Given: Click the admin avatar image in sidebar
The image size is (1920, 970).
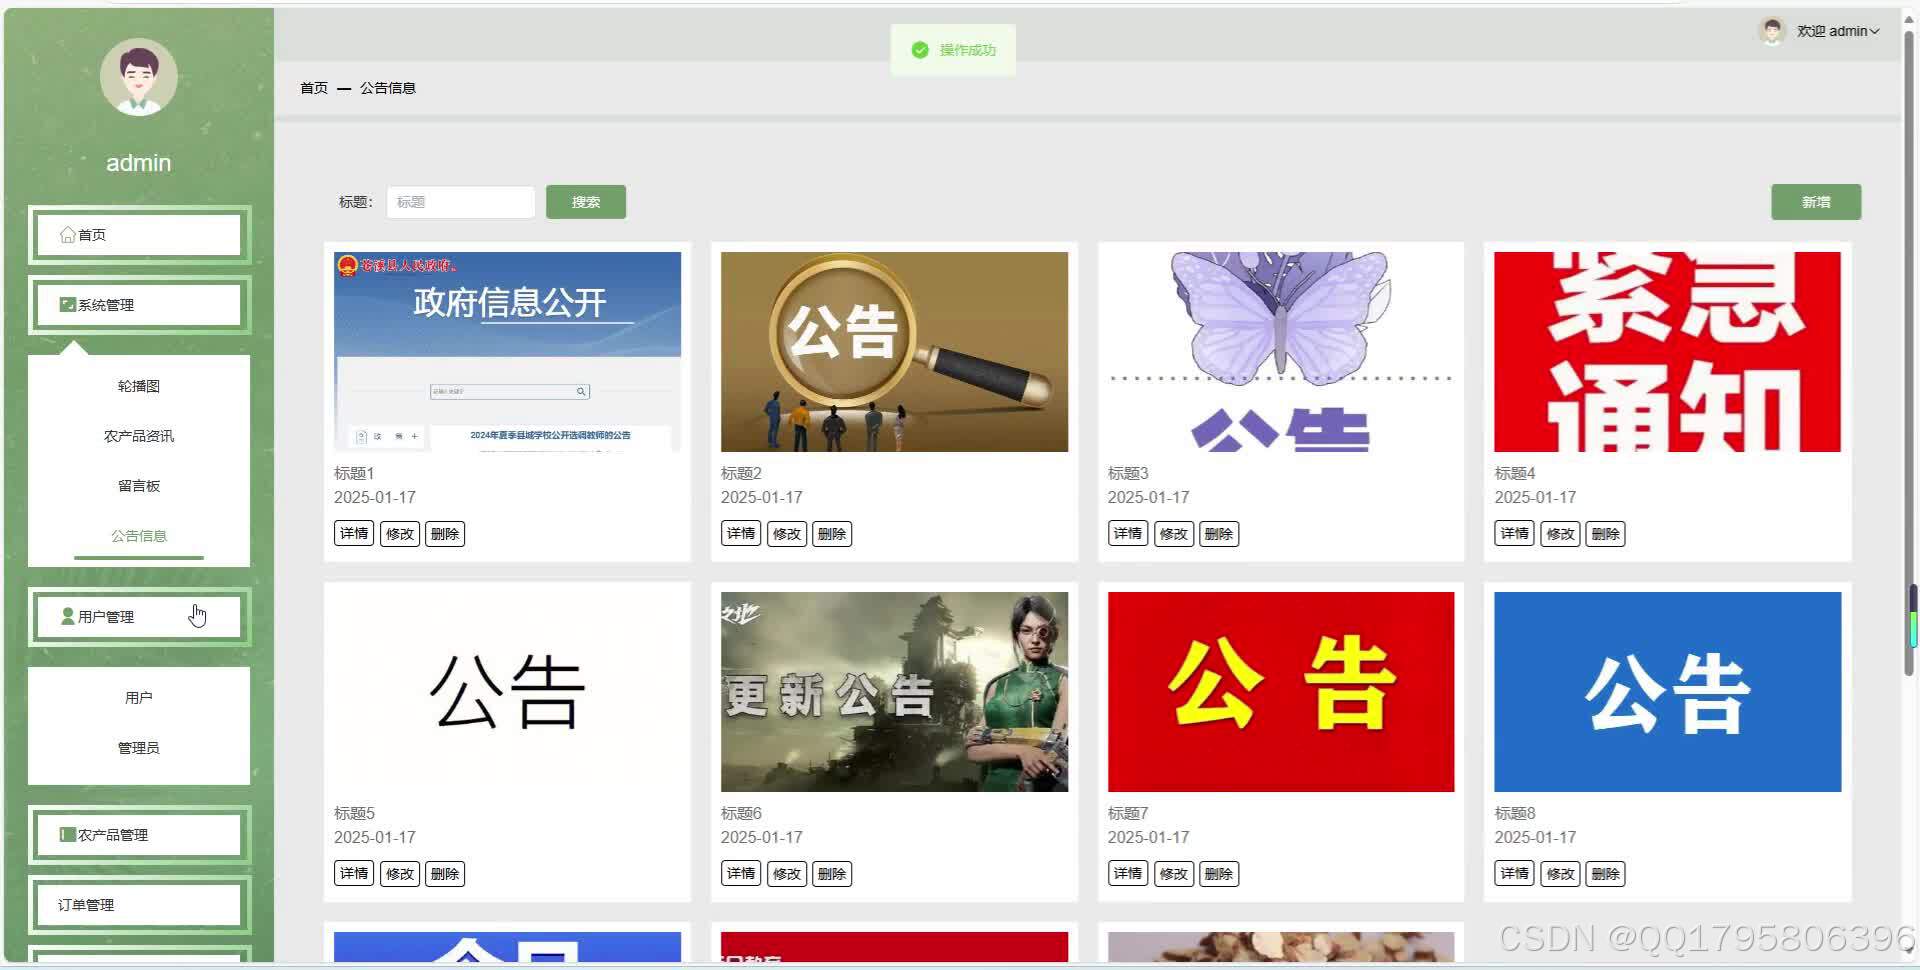Looking at the screenshot, I should click(x=138, y=77).
